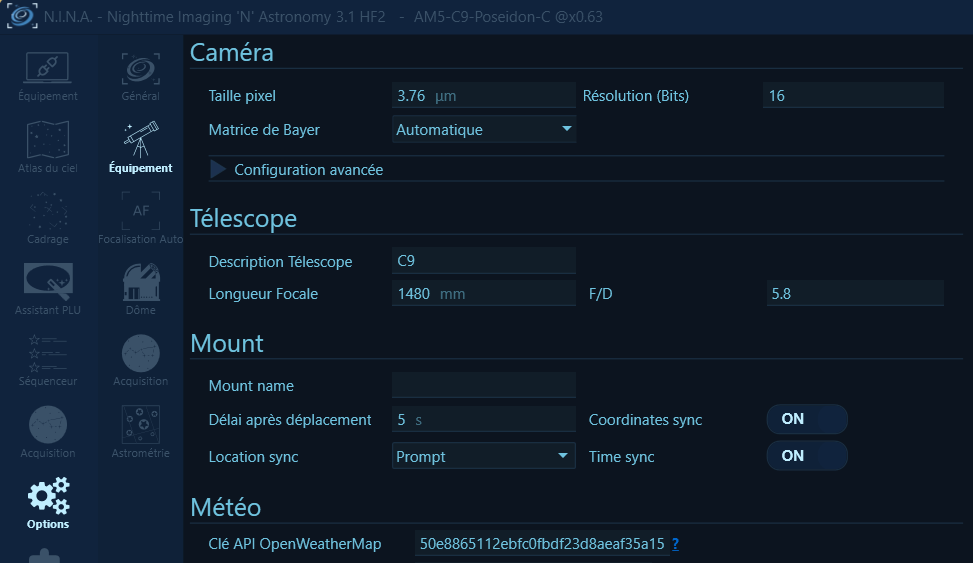Open the Dôme options tab
The height and width of the screenshot is (563, 973).
[x=140, y=288]
